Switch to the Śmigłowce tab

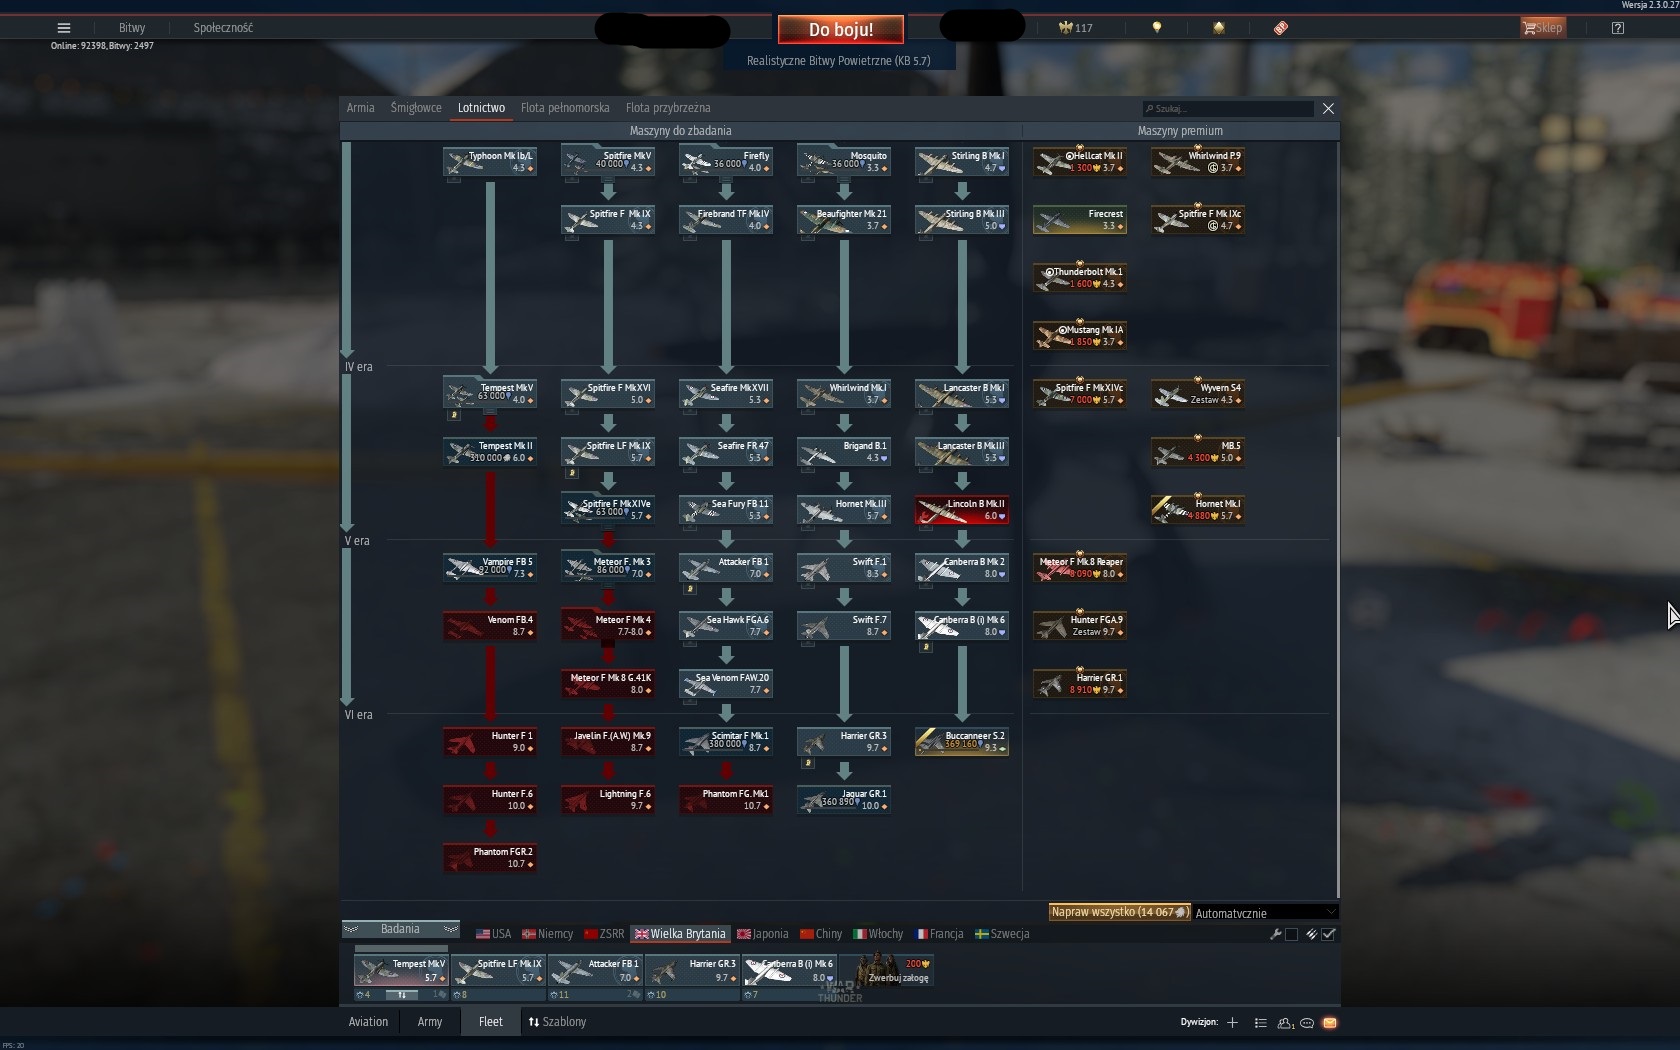pos(416,108)
